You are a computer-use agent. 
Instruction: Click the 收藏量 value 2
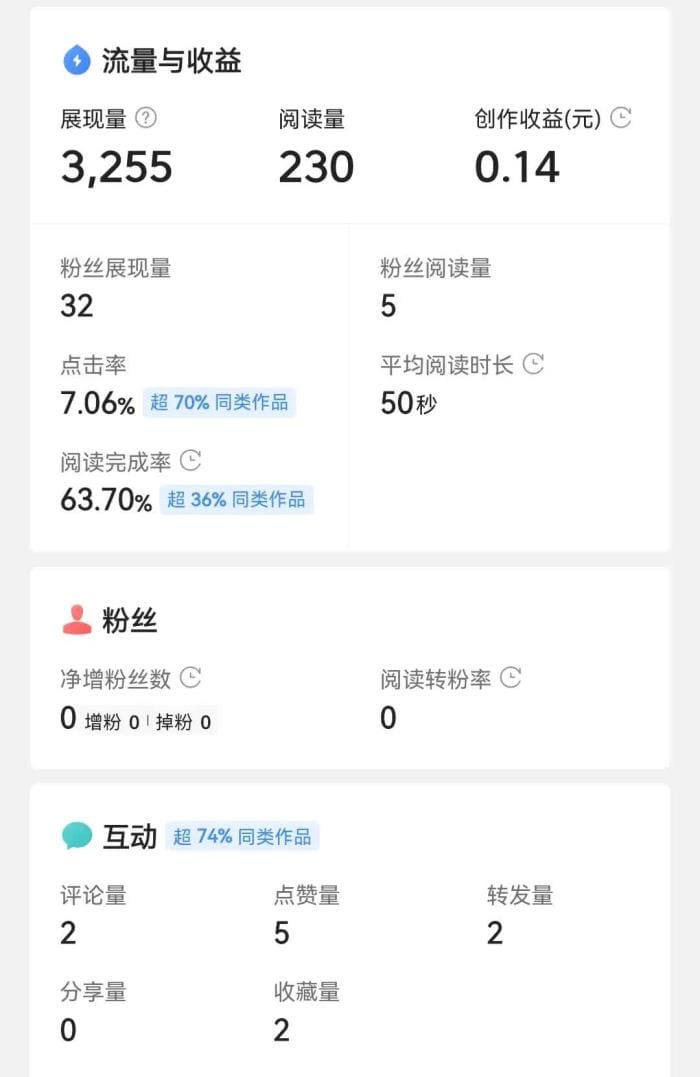coord(281,1029)
